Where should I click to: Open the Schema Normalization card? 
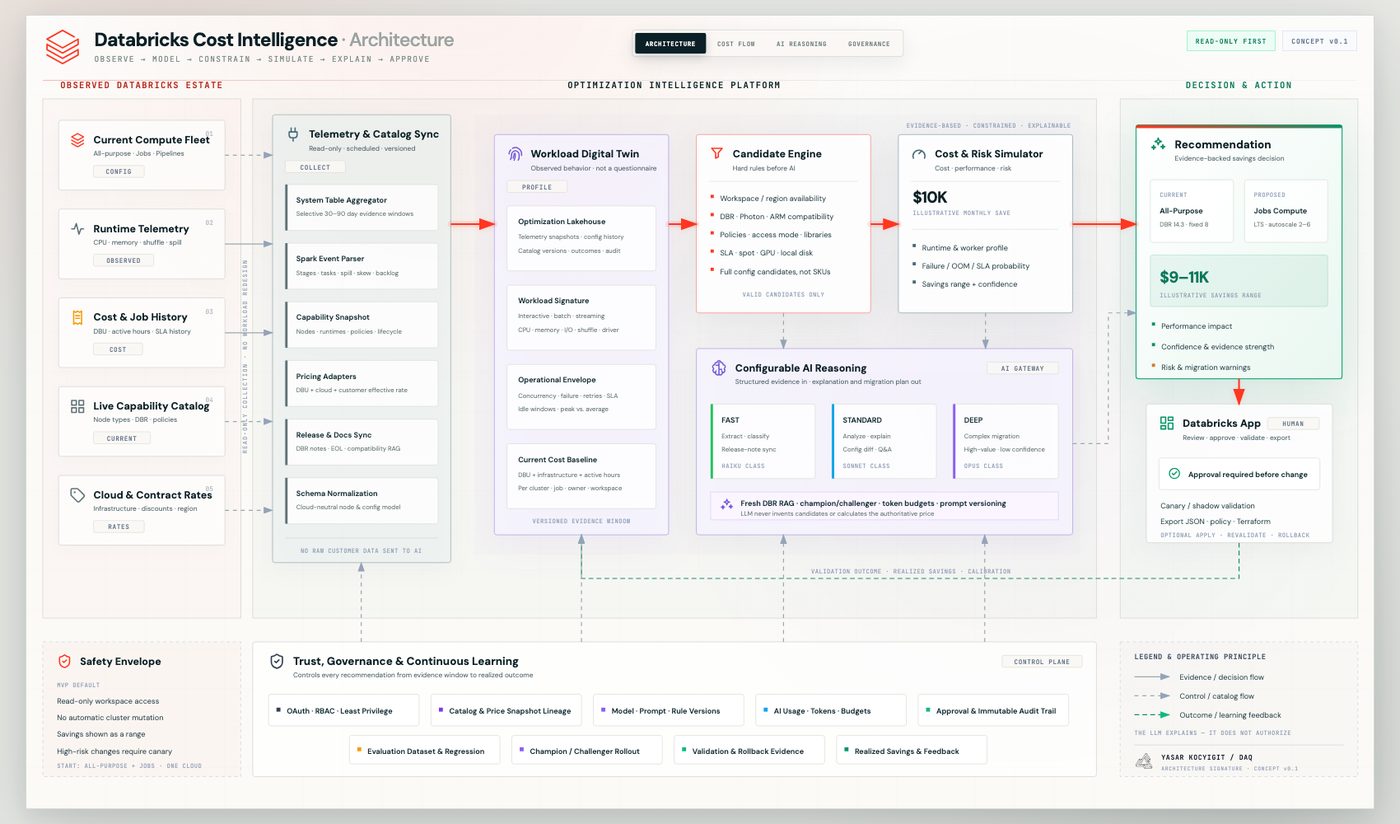point(361,500)
